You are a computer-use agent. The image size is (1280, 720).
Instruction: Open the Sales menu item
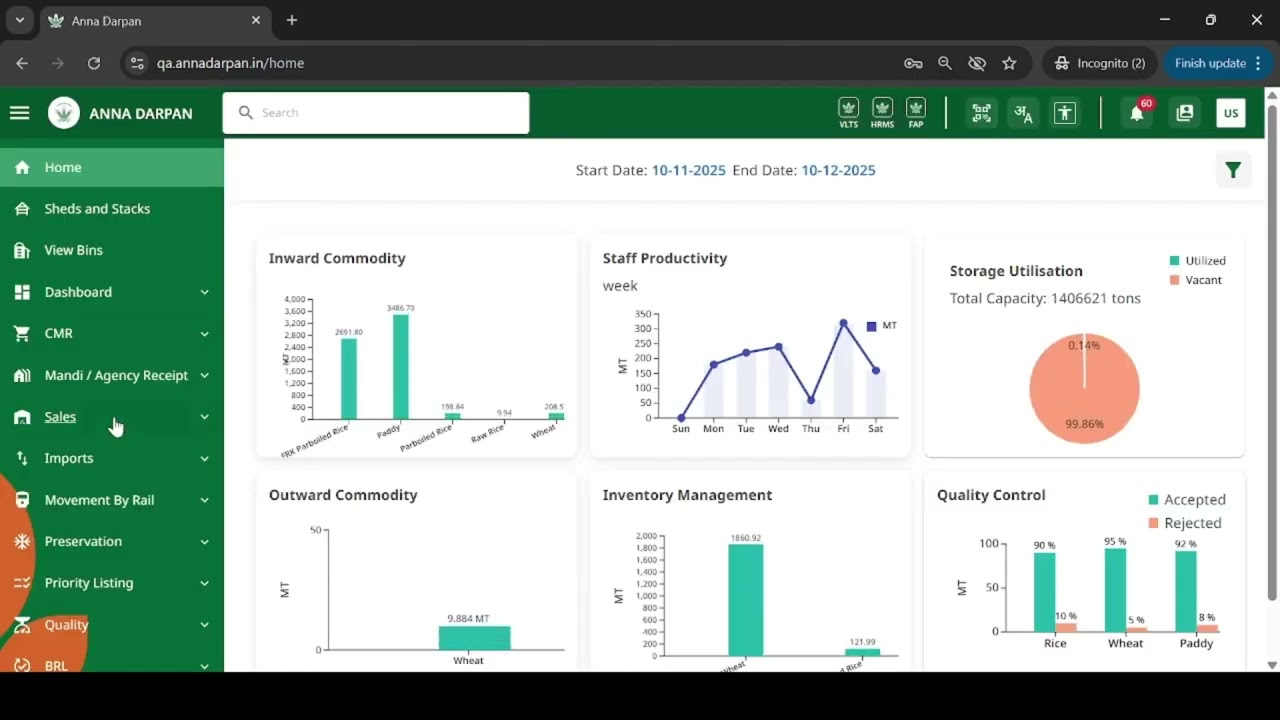click(112, 417)
